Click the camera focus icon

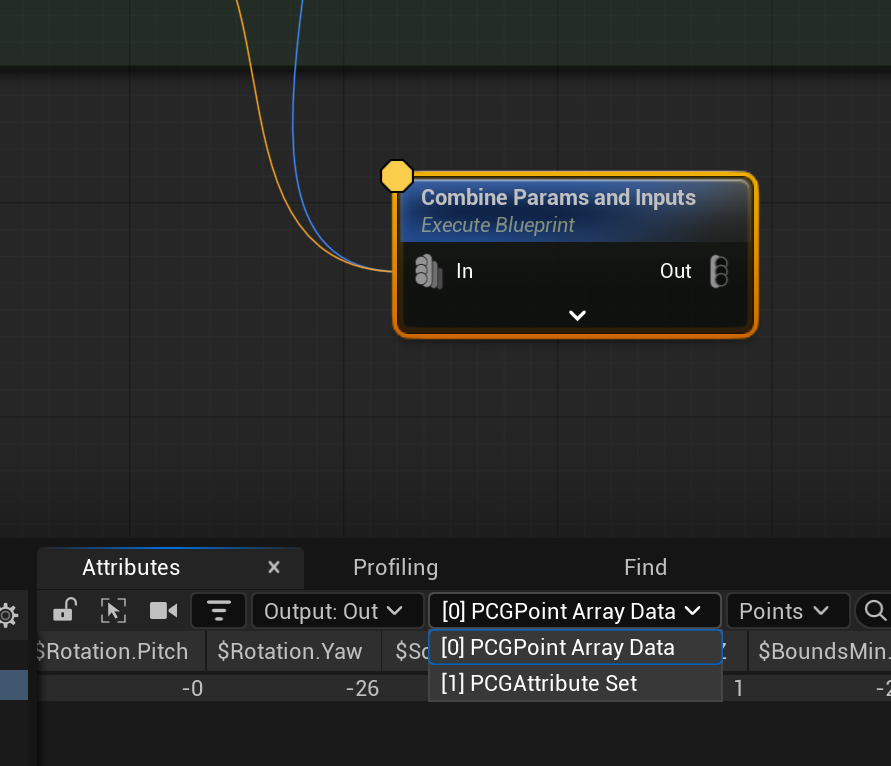(x=163, y=610)
